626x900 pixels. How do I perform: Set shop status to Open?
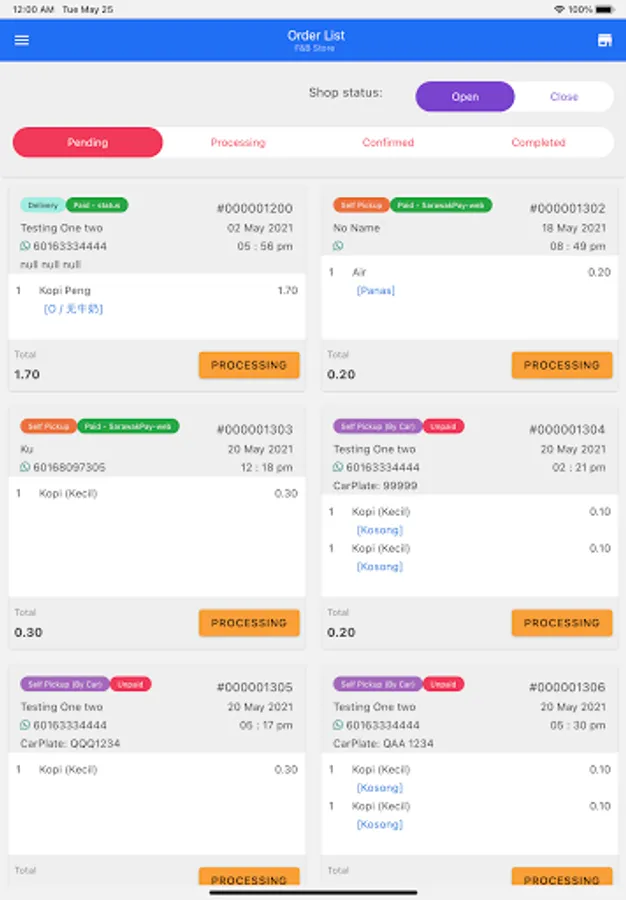click(465, 97)
